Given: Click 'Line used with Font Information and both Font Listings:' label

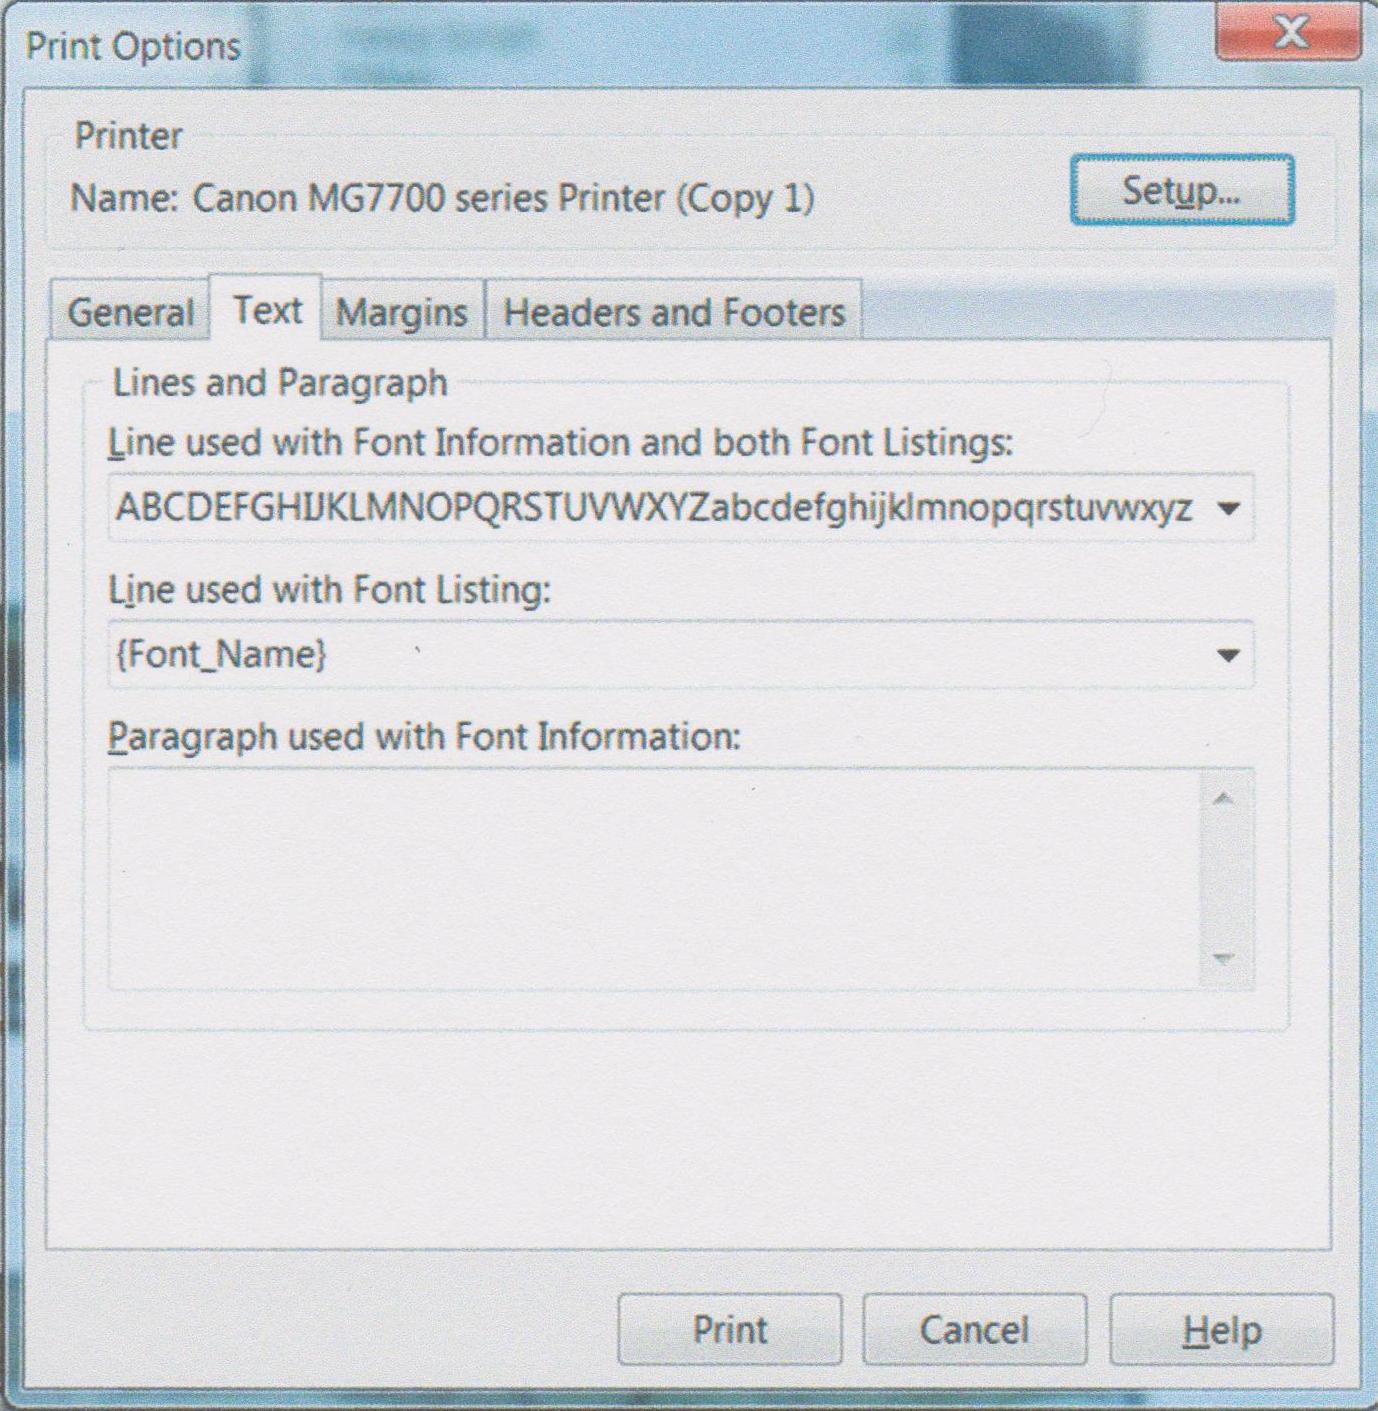Looking at the screenshot, I should 560,443.
